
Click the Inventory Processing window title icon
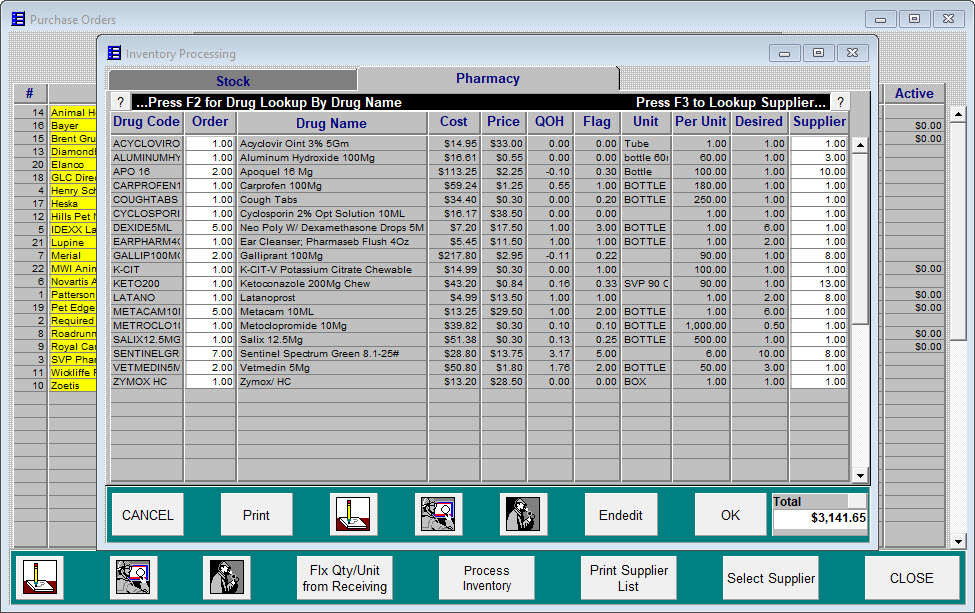pos(114,53)
